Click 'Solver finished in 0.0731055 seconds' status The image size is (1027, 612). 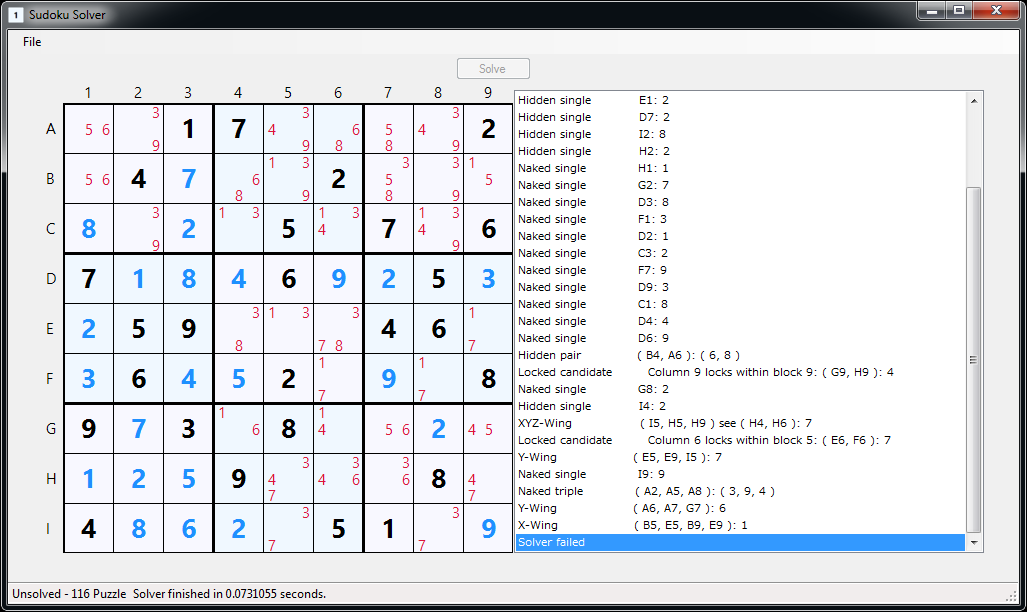229,594
